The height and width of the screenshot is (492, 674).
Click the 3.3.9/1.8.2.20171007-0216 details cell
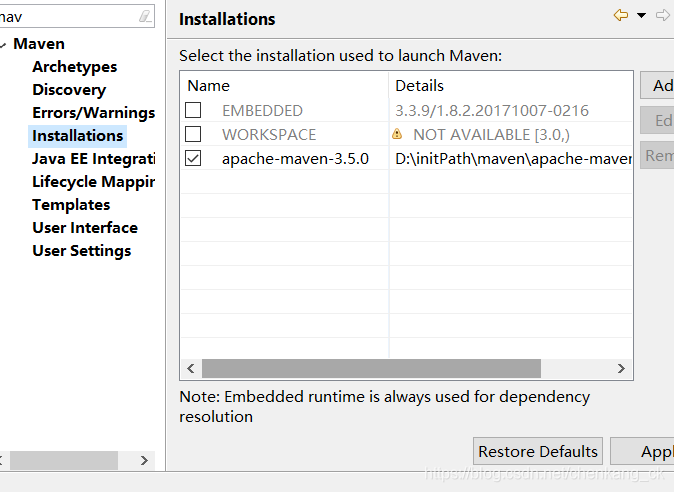tap(492, 111)
